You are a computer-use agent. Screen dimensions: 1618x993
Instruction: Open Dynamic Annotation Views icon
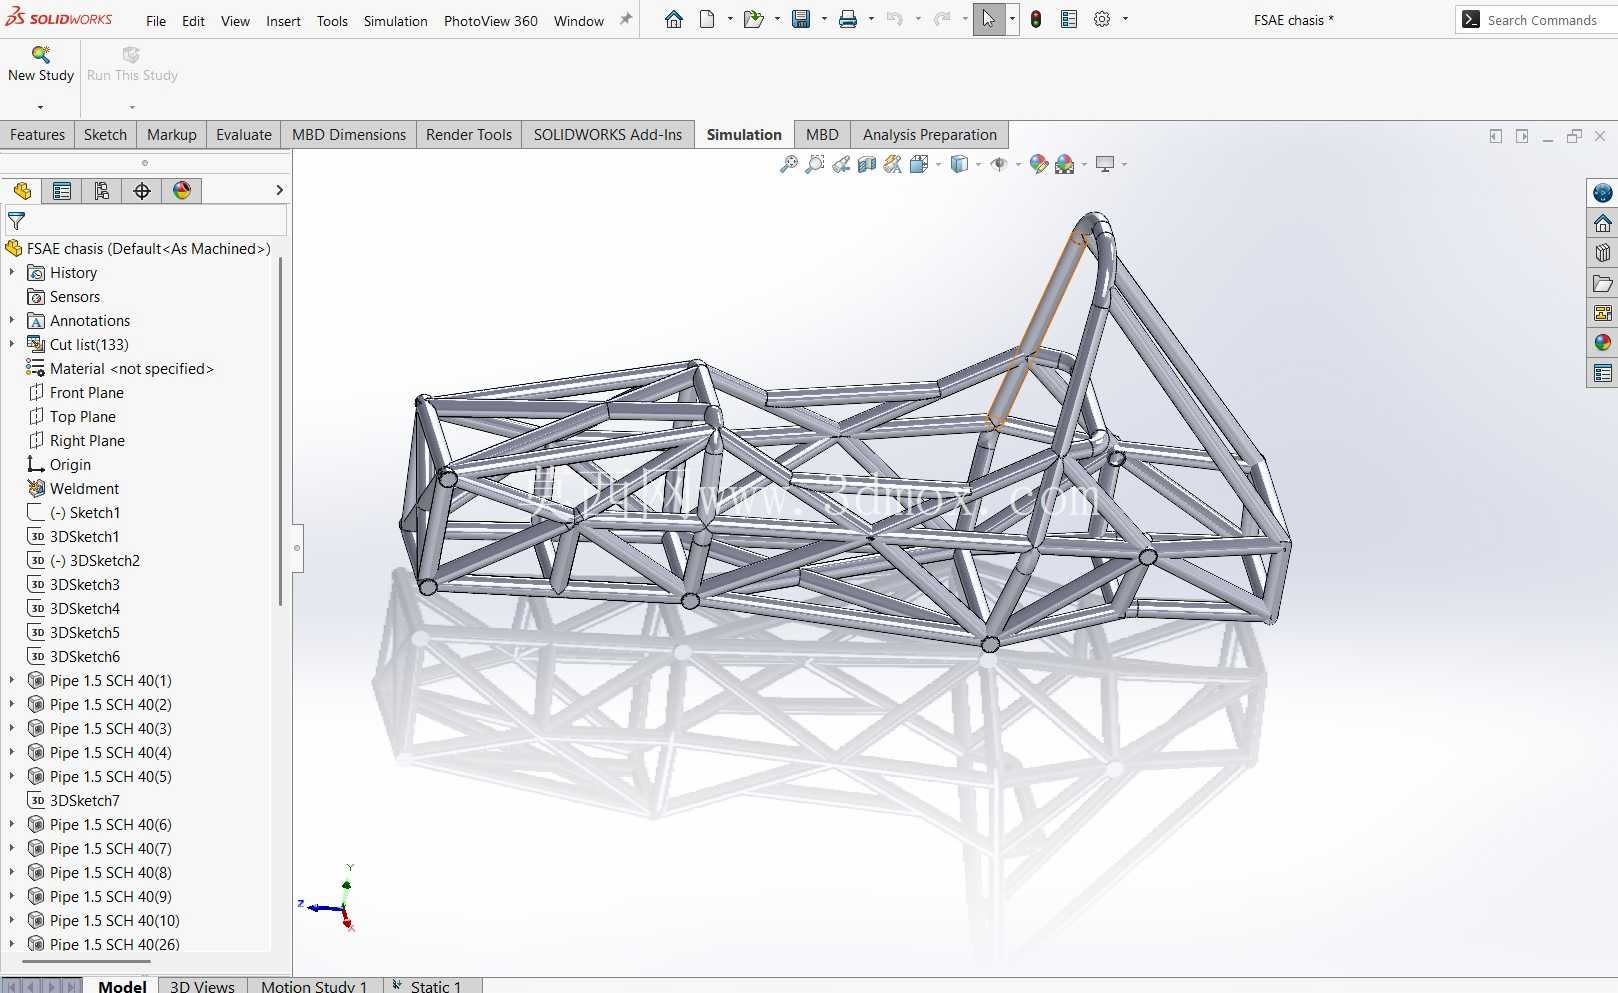[893, 164]
